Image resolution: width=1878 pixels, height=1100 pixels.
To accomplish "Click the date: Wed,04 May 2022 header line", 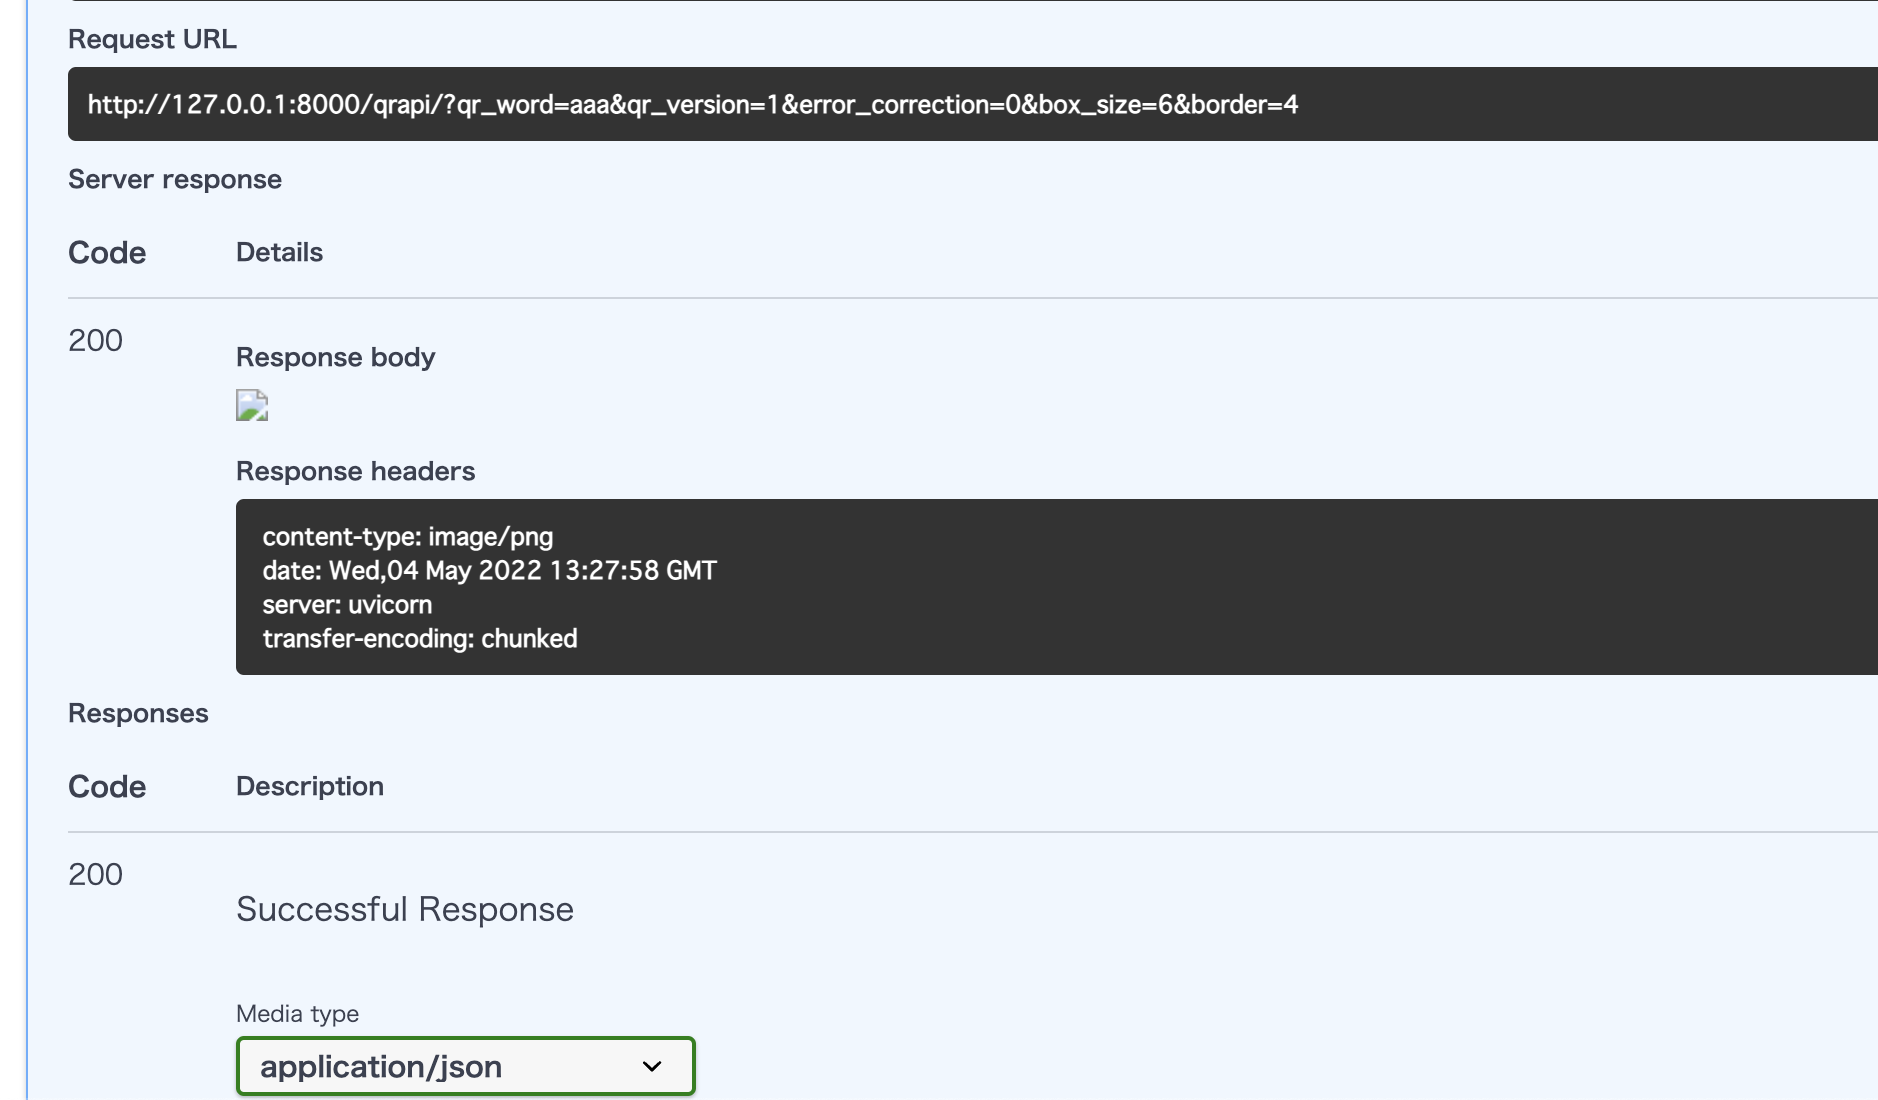I will point(490,571).
